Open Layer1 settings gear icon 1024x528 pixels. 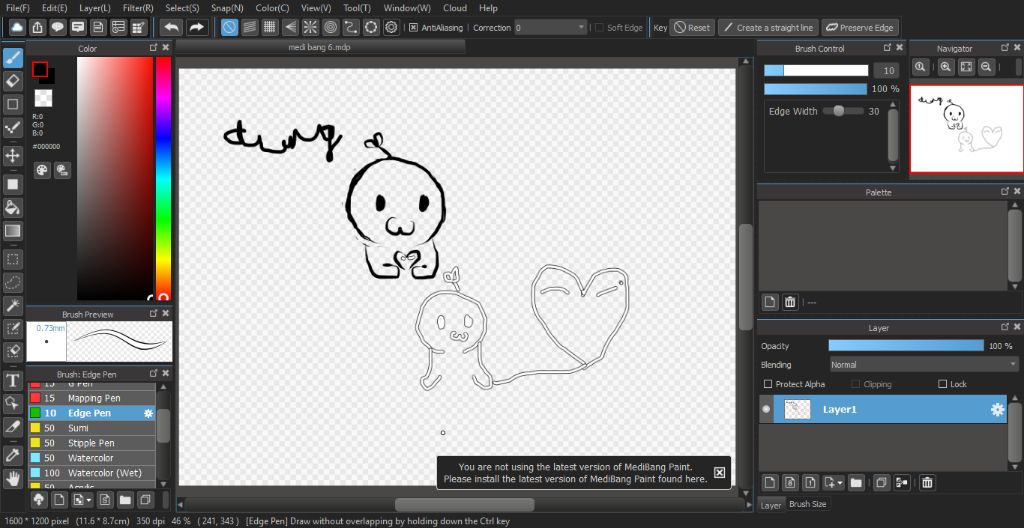997,410
